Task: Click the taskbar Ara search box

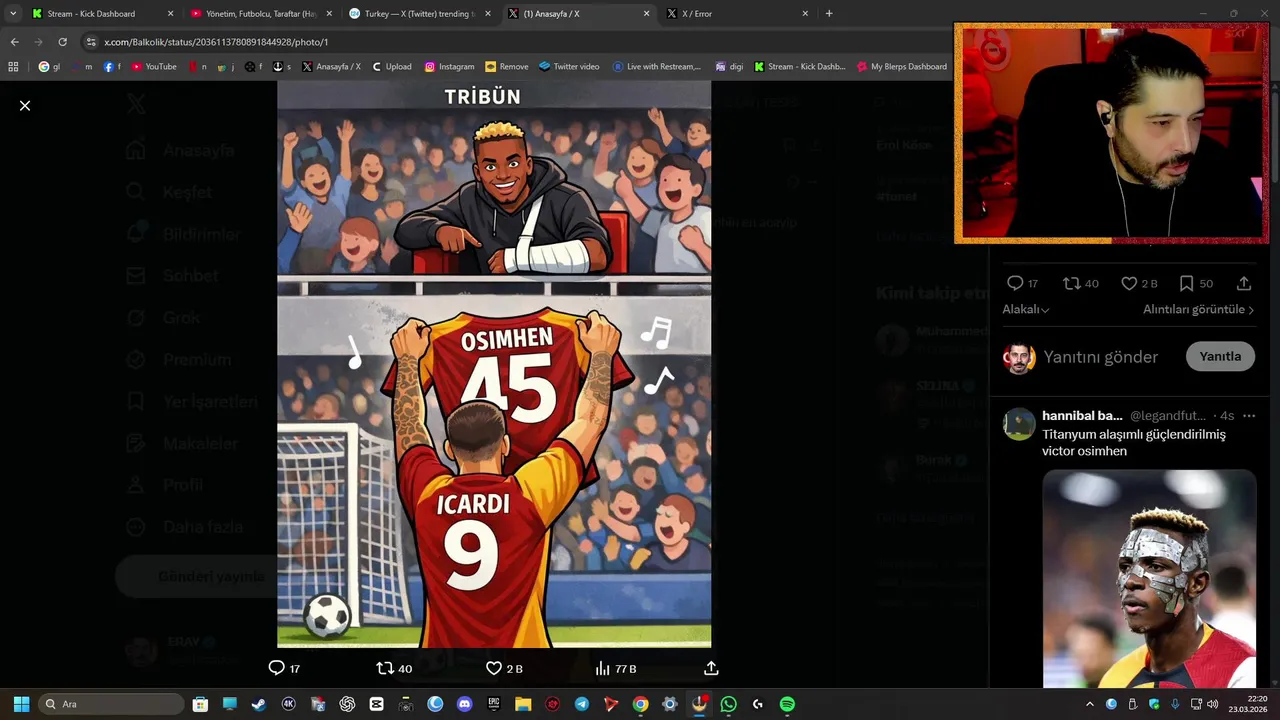Action: [112, 704]
